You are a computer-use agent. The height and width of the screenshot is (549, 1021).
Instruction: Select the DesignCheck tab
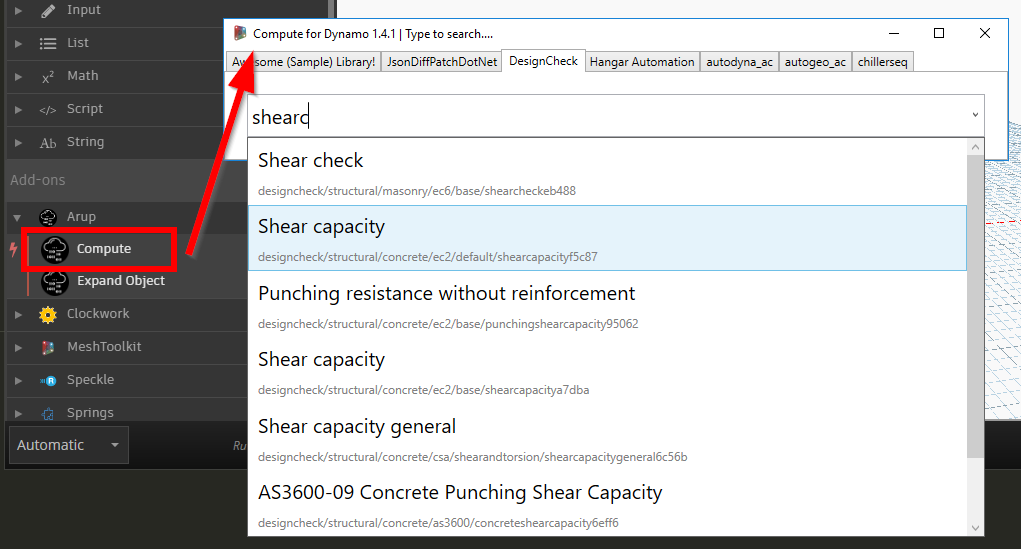(543, 61)
